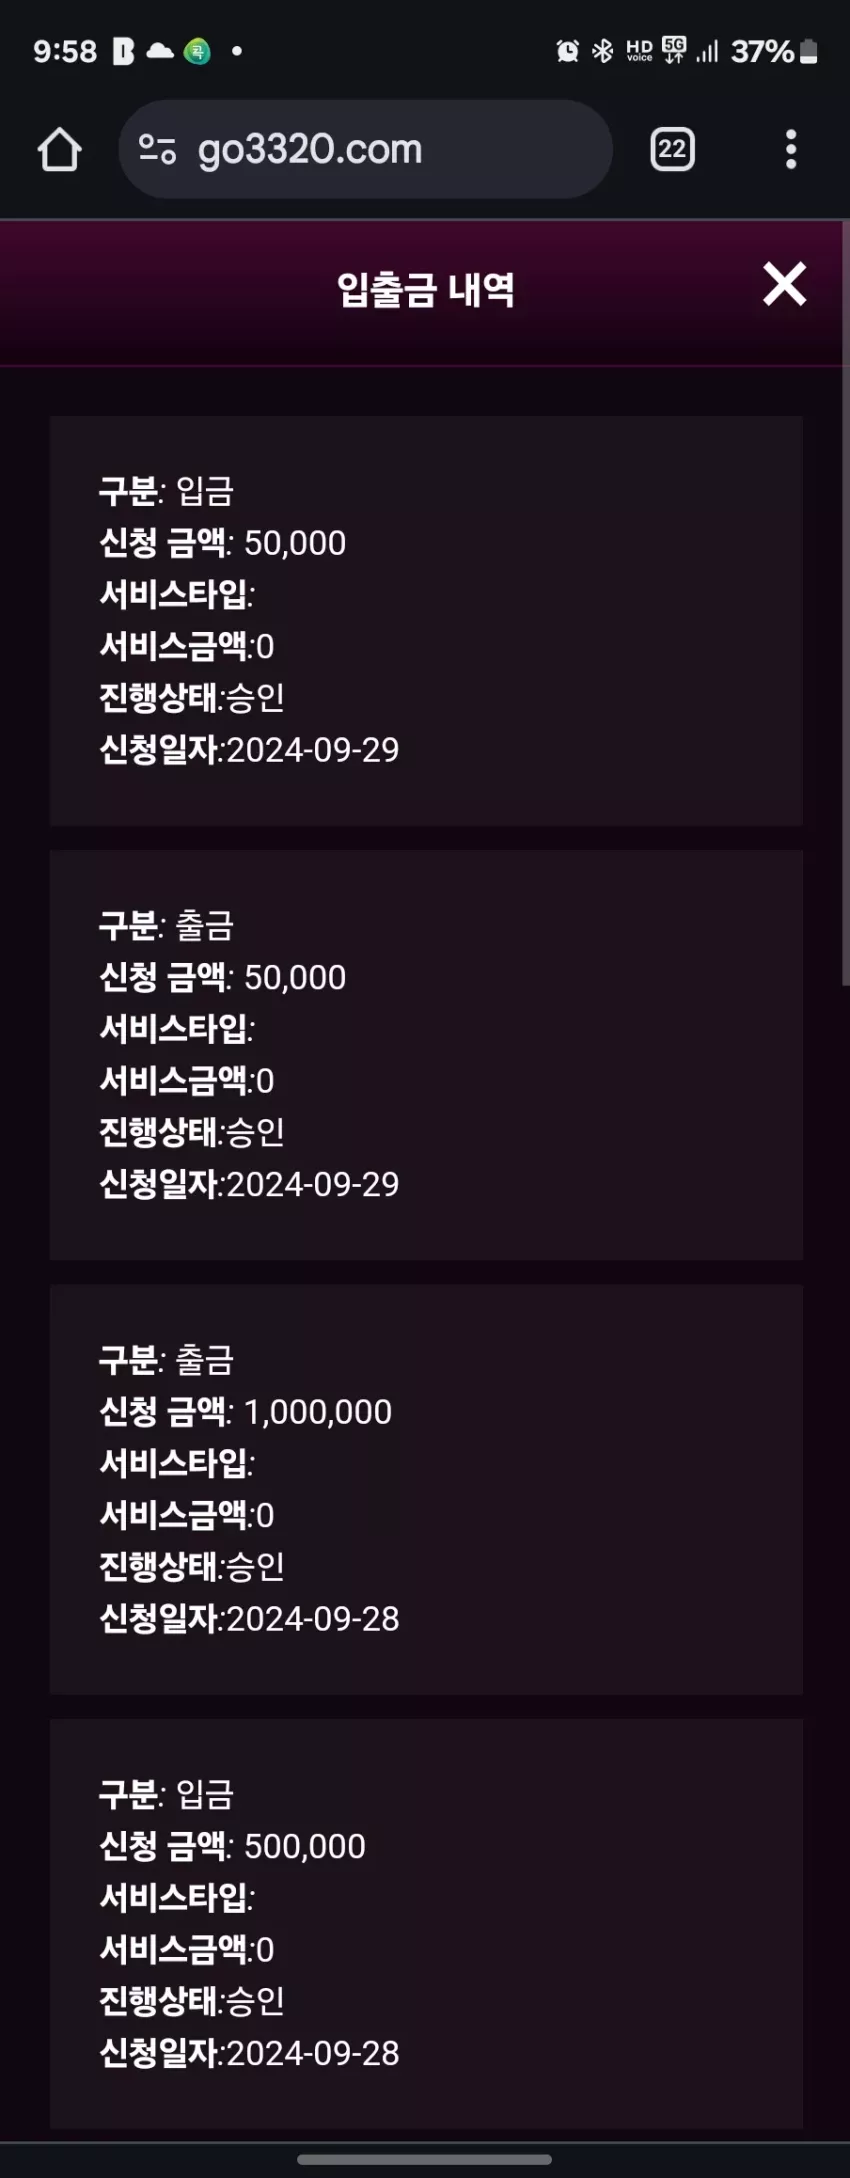The height and width of the screenshot is (2178, 850).
Task: Tap the 신청일자 2024-09-28 text of withdrawal
Action: click(249, 1618)
